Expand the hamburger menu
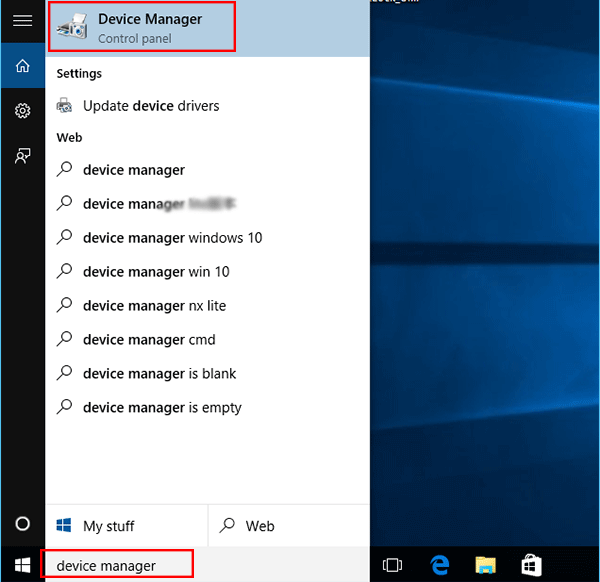 coord(22,20)
